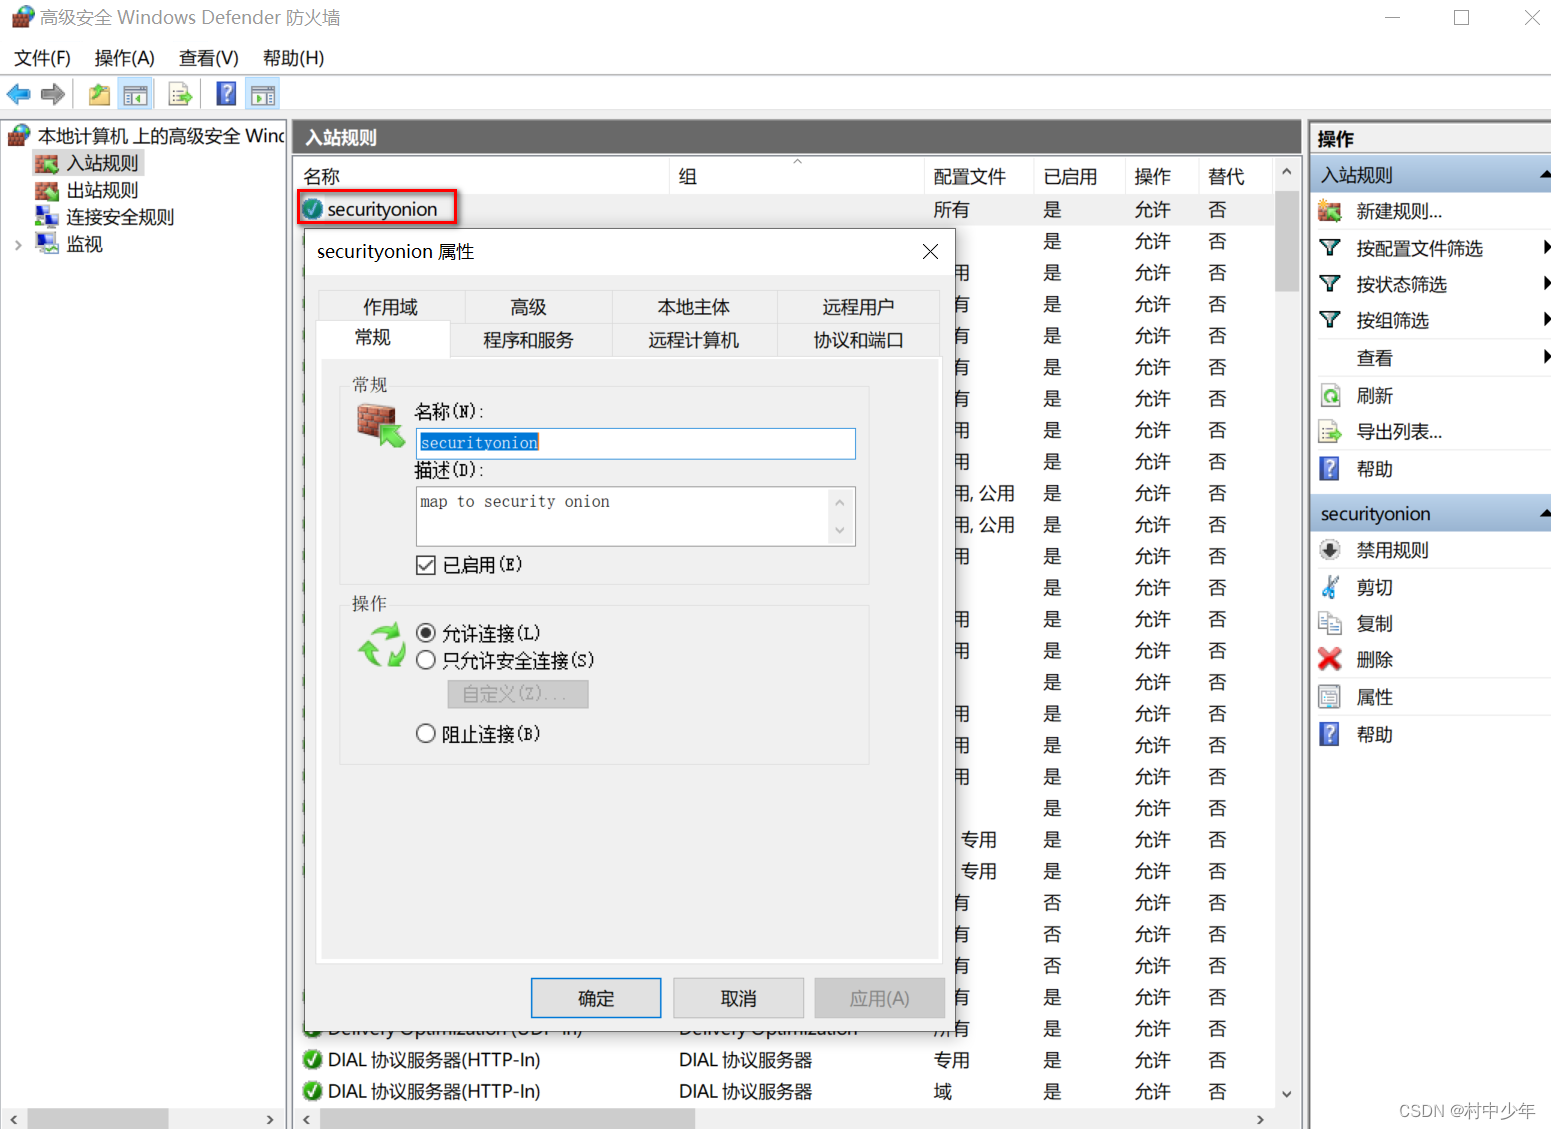Image resolution: width=1551 pixels, height=1129 pixels.
Task: Click the up-one-level folder toolbar icon
Action: tap(99, 95)
